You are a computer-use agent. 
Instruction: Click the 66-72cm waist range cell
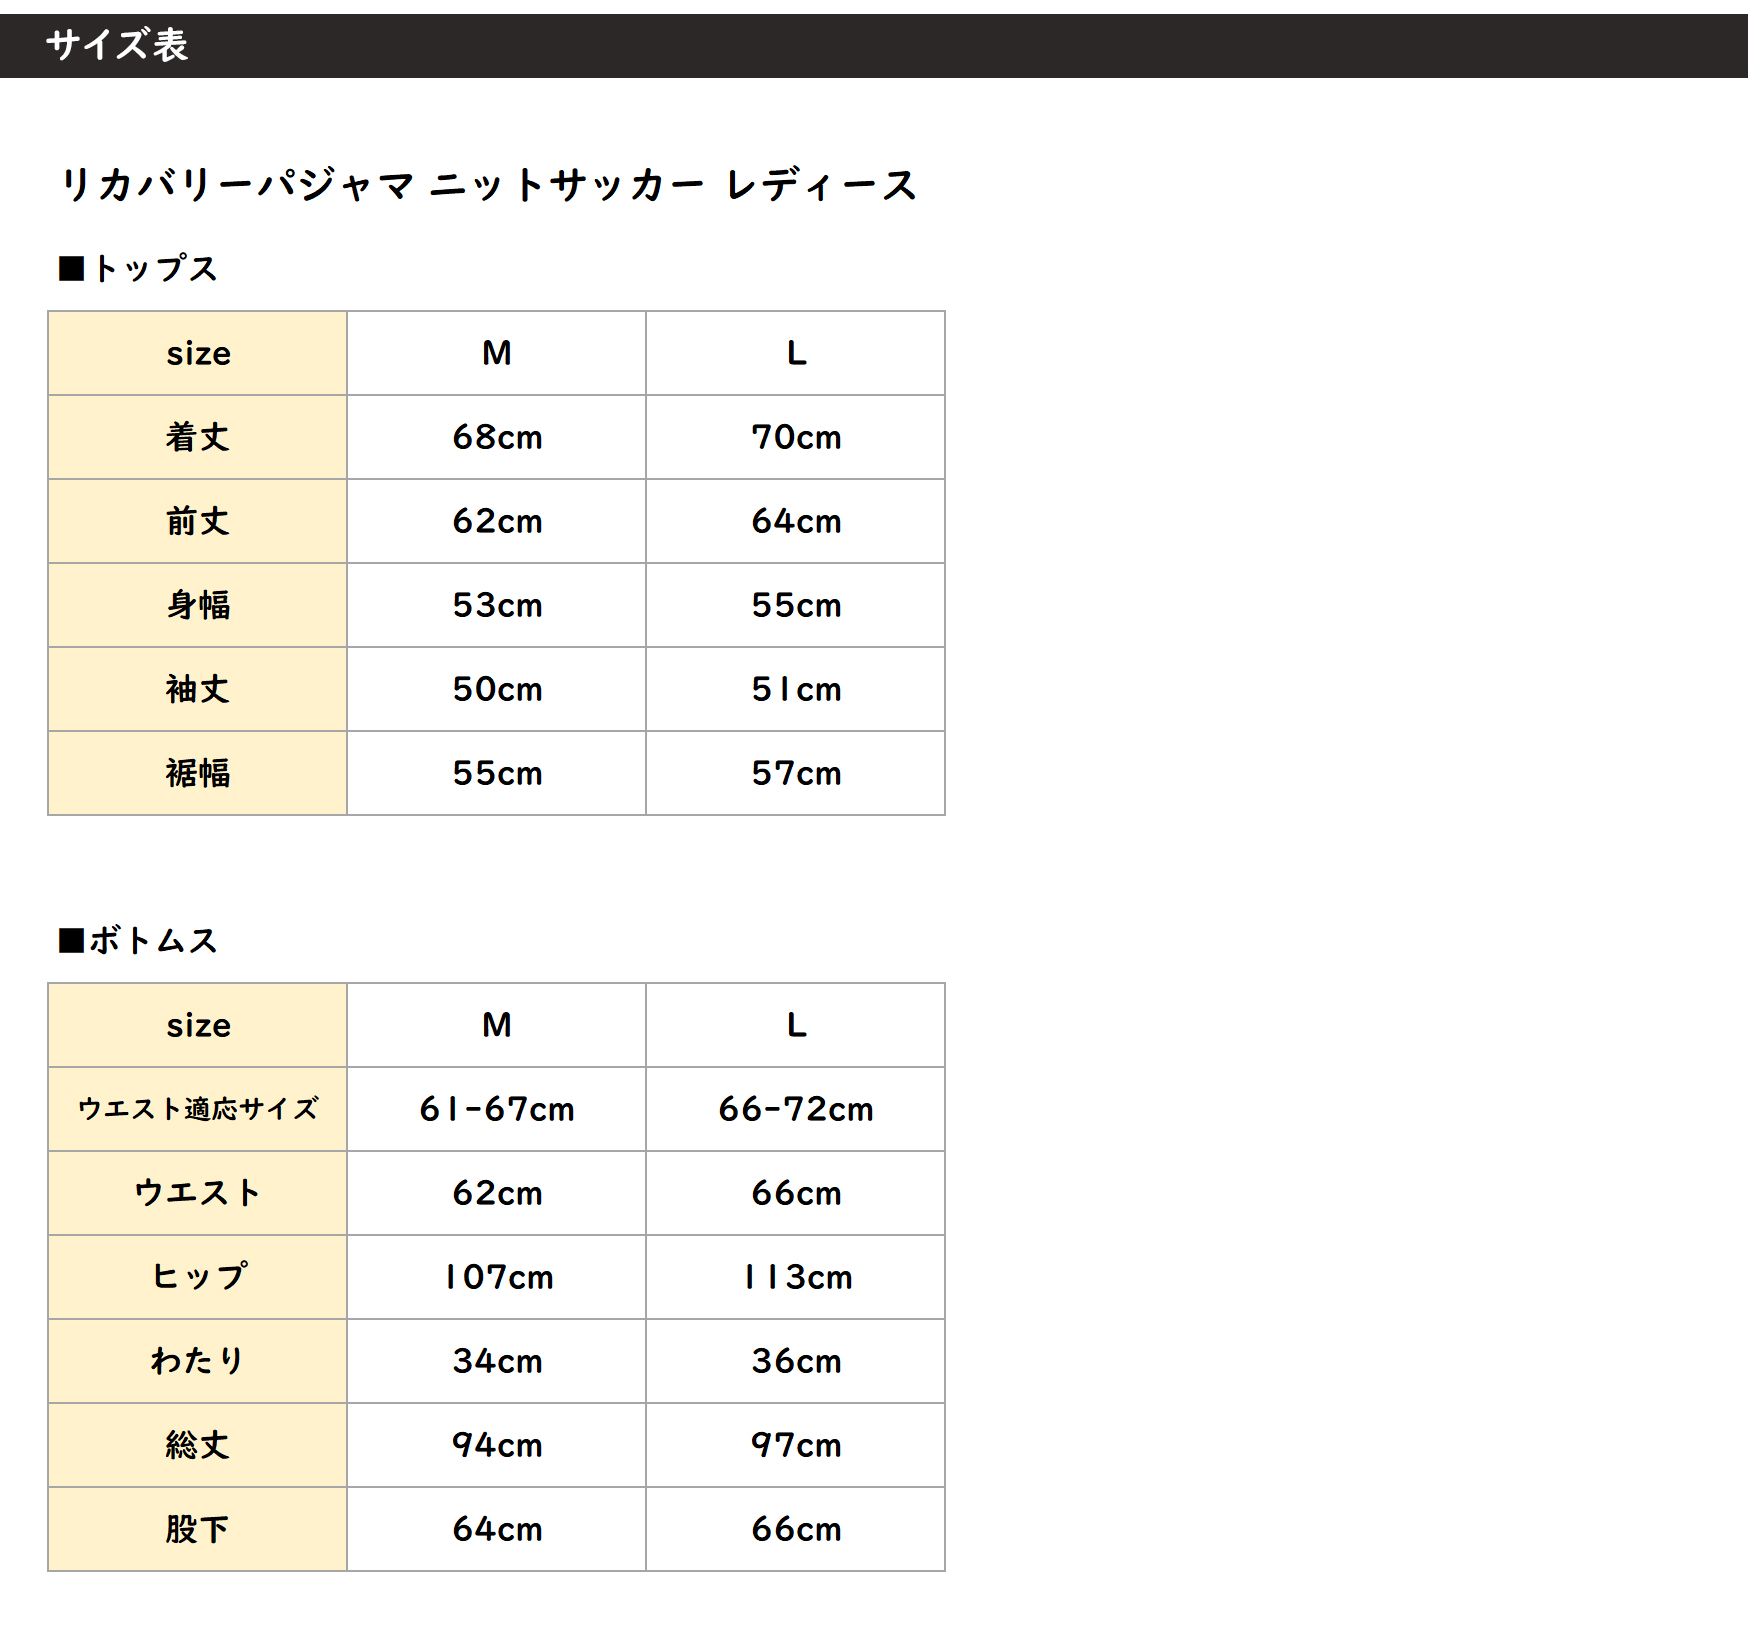coord(796,1109)
